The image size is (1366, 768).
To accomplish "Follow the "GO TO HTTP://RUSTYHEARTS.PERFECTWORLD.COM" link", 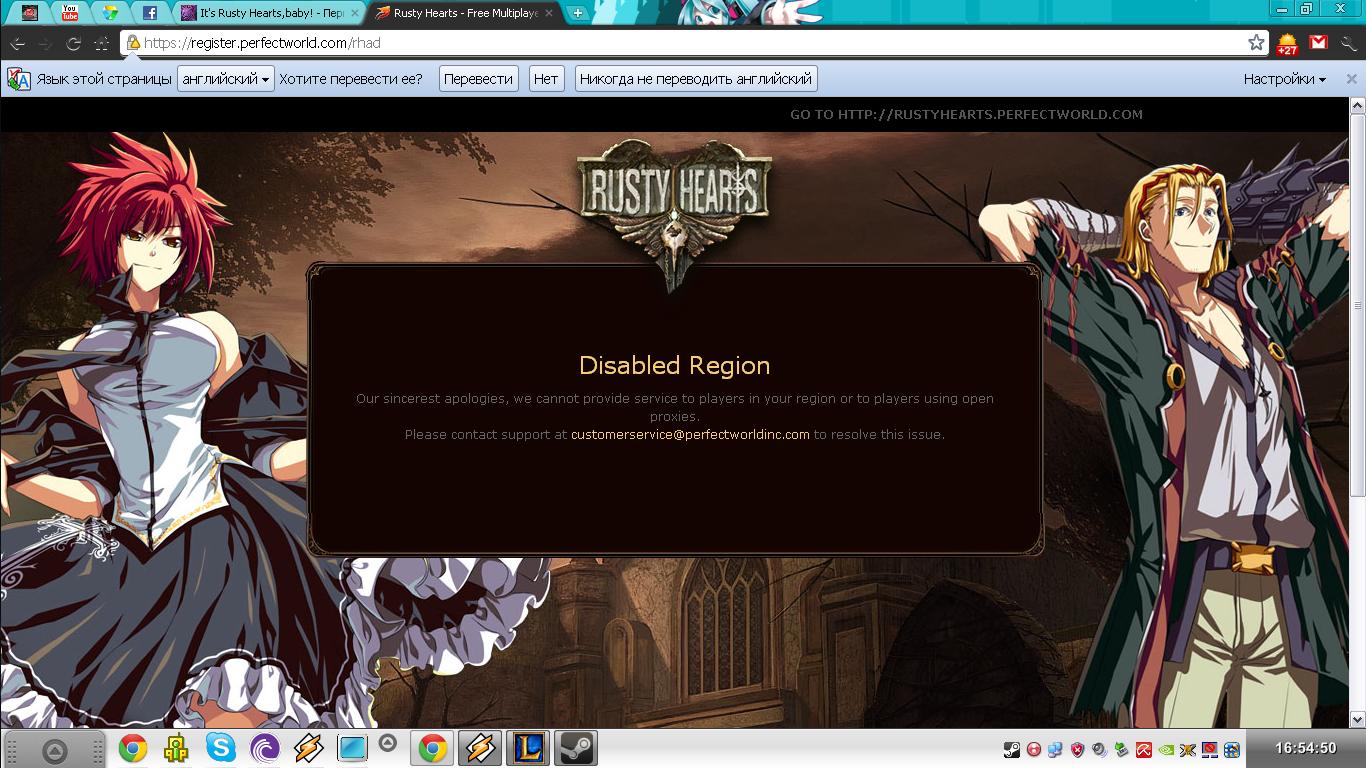I will (966, 114).
